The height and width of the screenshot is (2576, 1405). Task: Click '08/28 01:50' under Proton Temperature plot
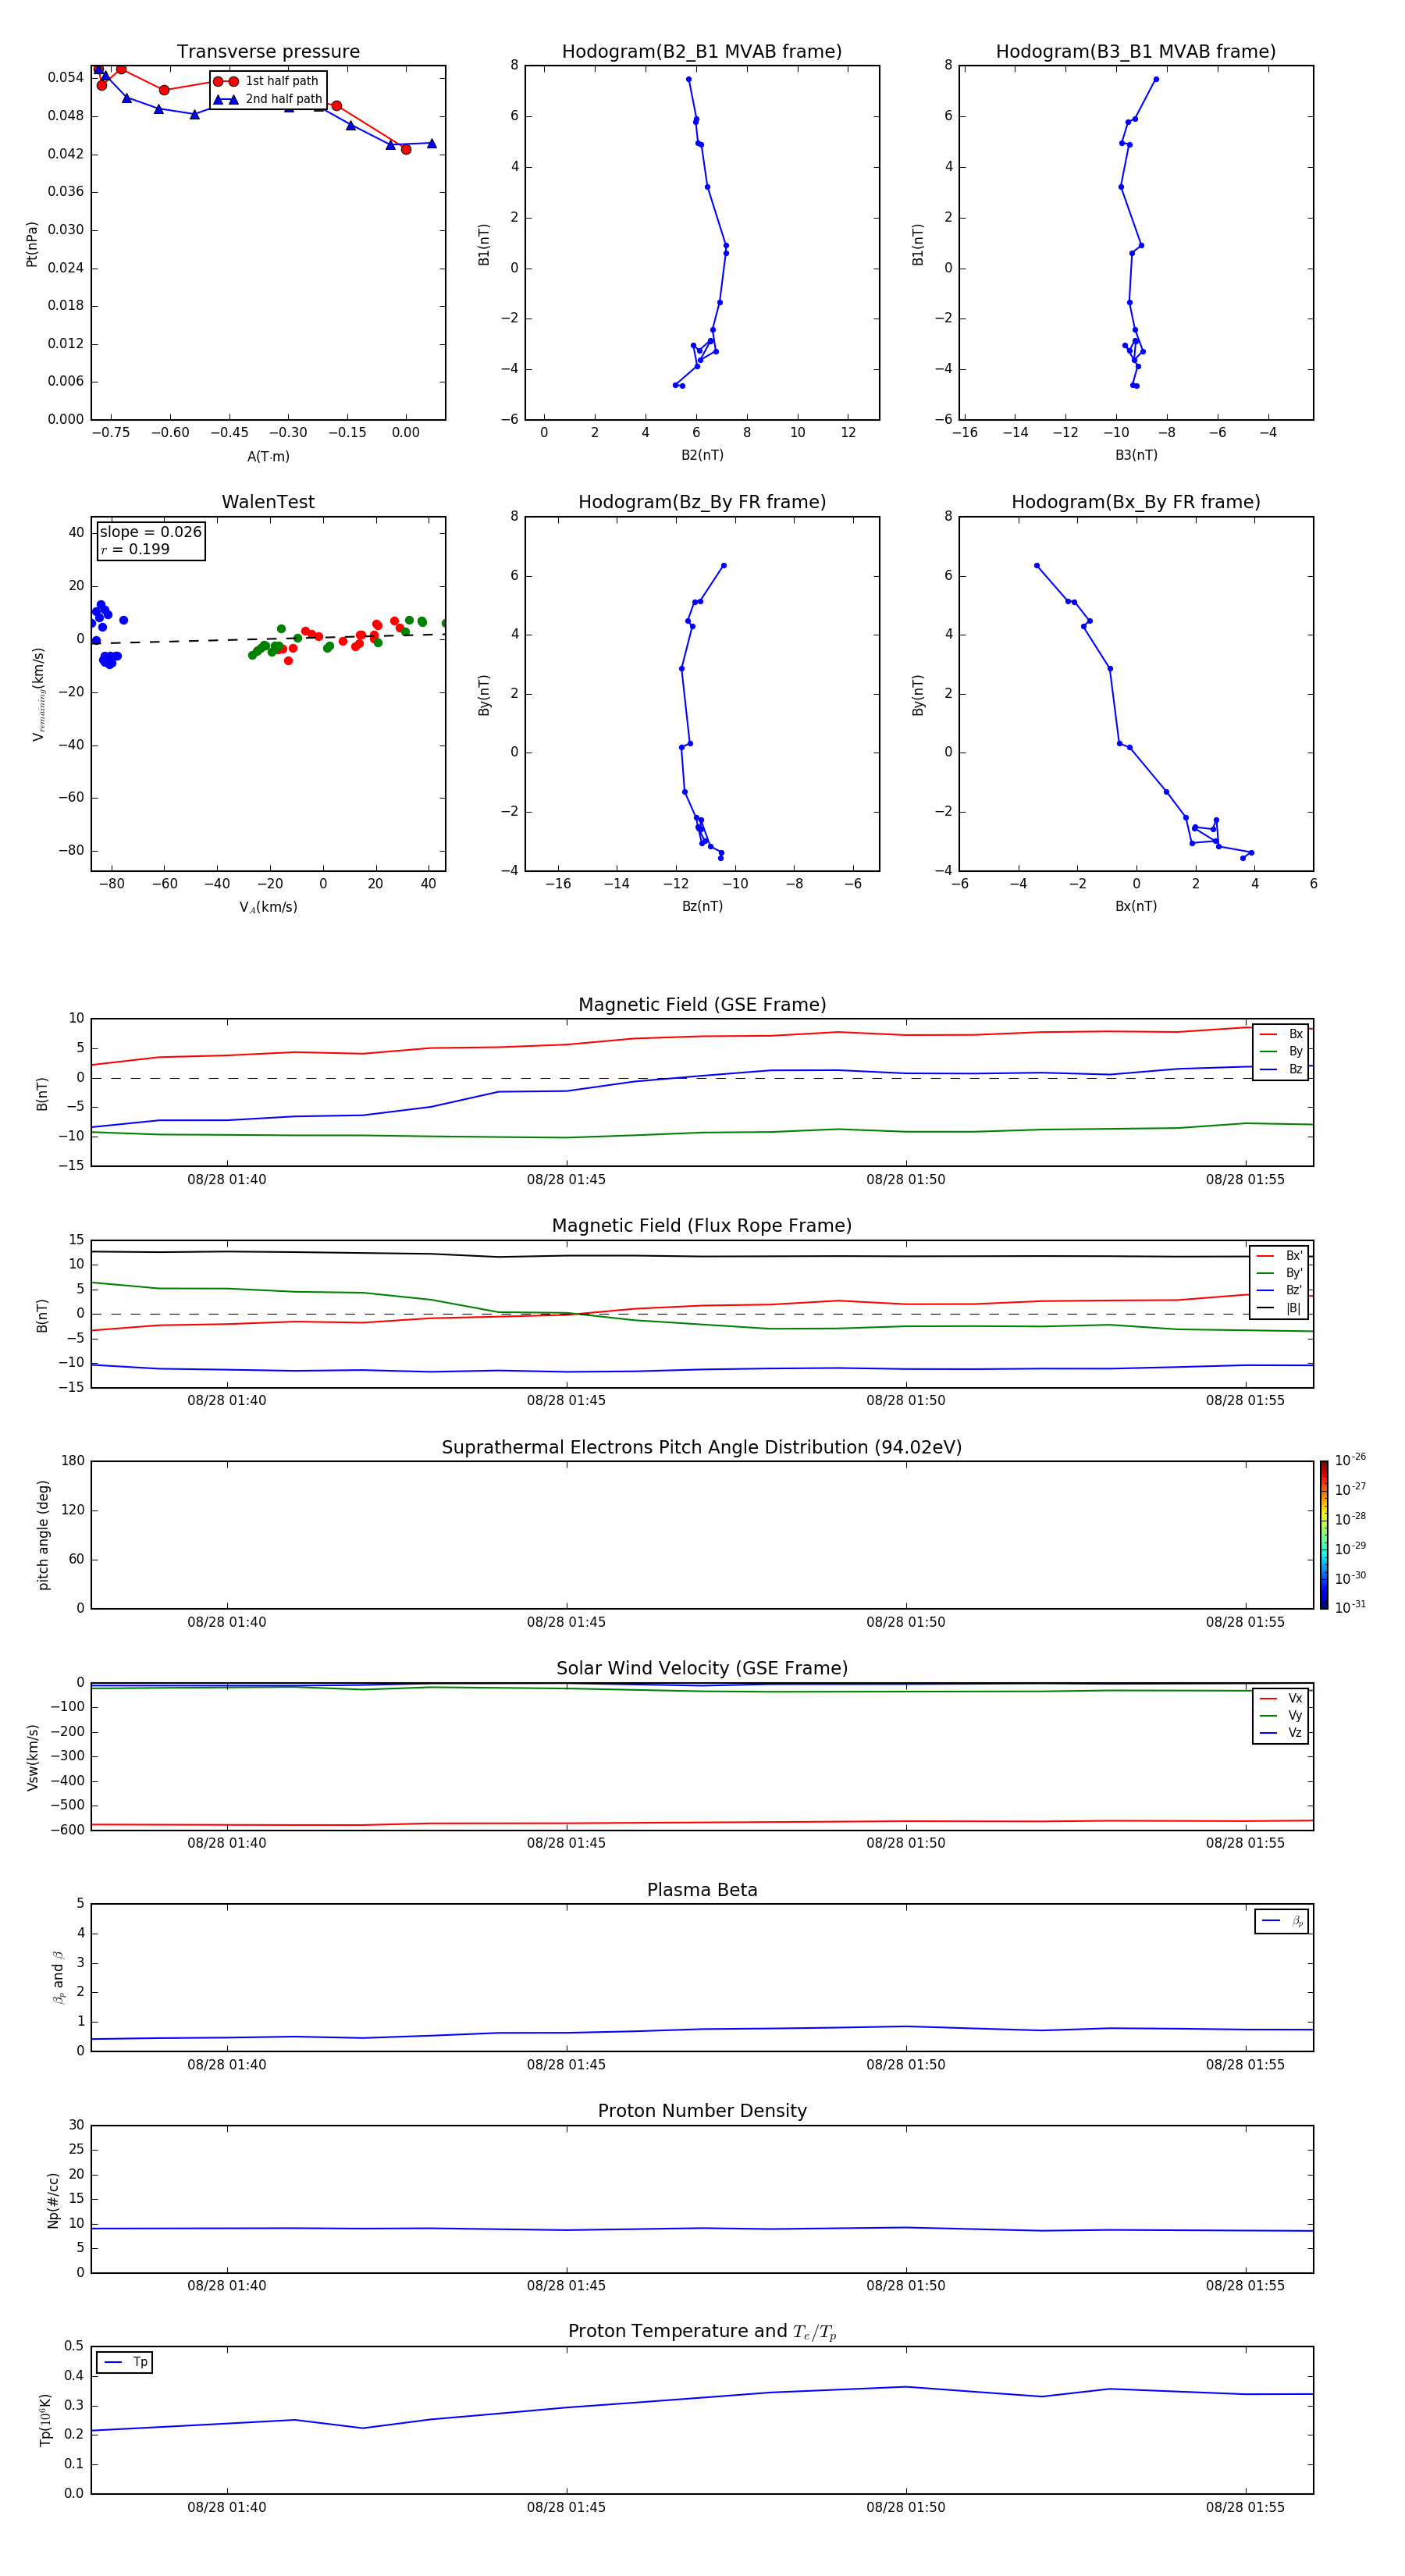(906, 2507)
